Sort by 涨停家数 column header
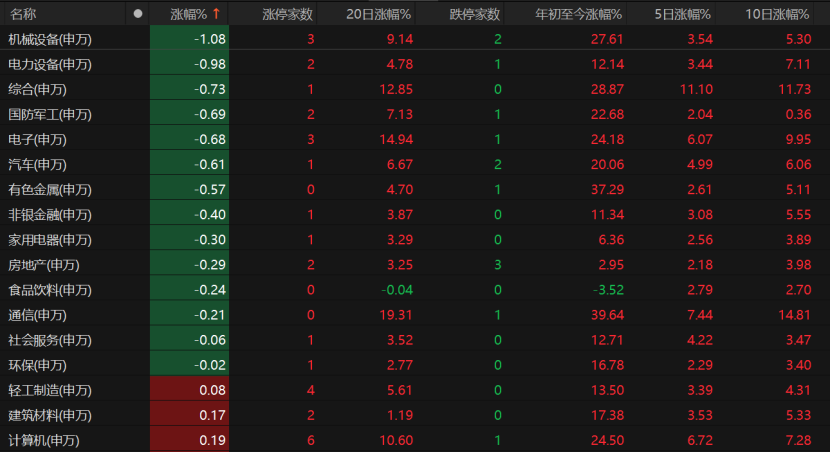 (287, 14)
